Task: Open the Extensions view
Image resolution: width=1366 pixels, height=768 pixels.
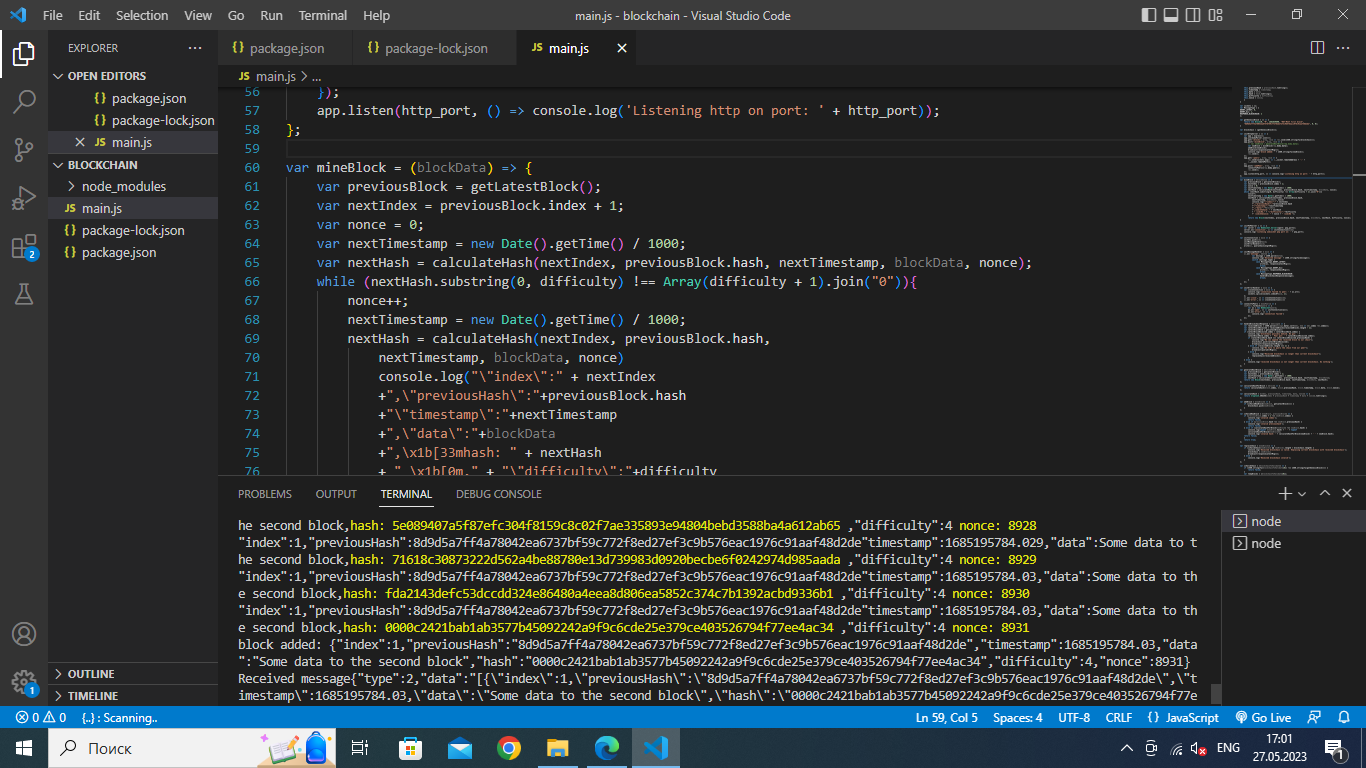Action: click(x=24, y=247)
